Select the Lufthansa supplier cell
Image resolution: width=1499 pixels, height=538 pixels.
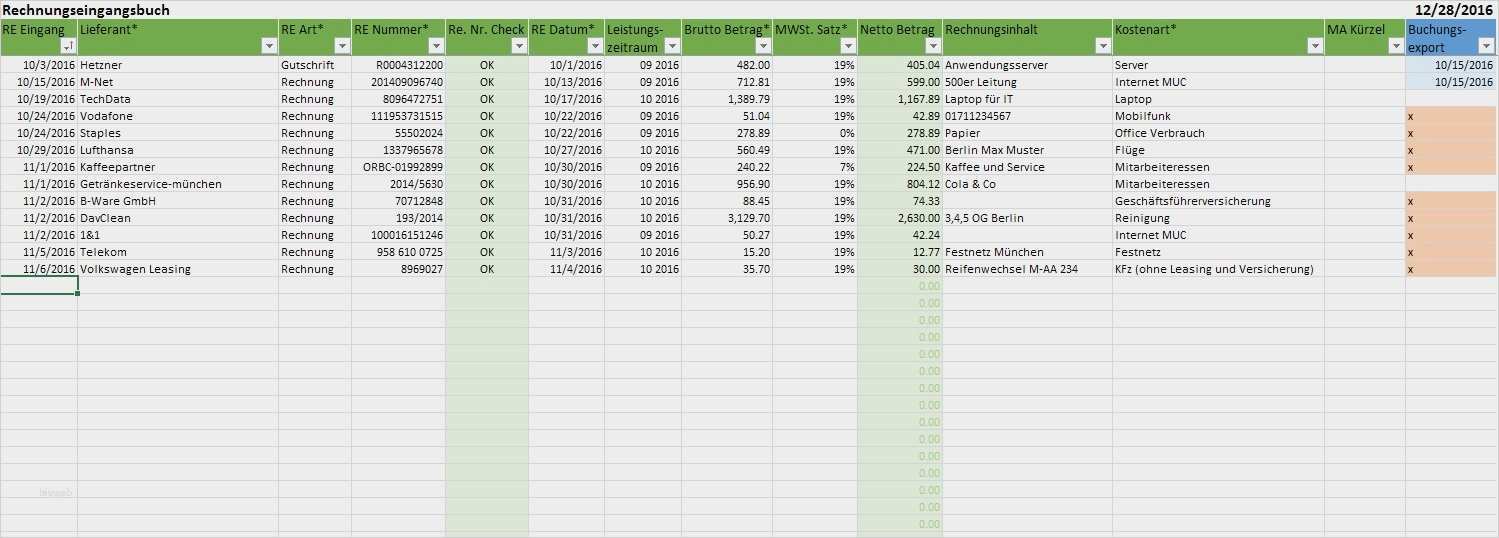(x=178, y=150)
